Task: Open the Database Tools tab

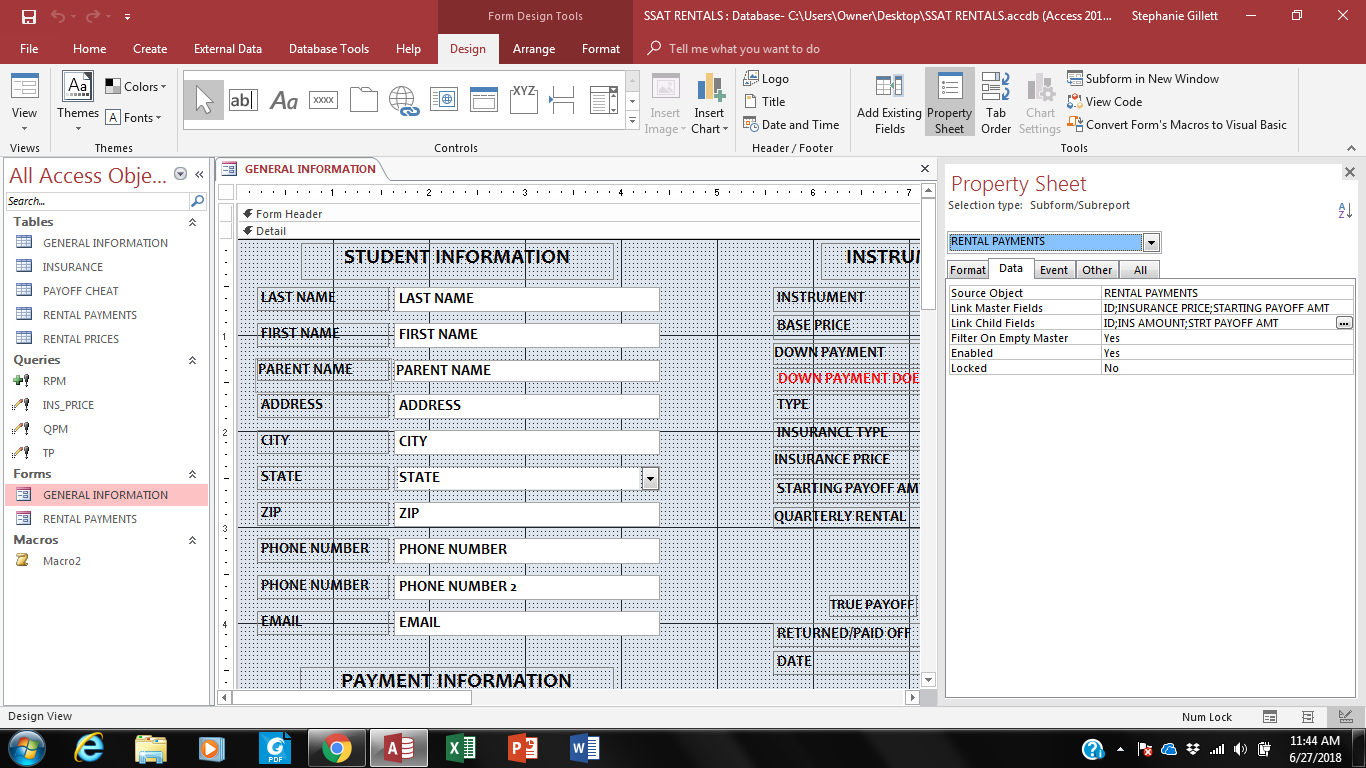Action: click(x=328, y=48)
